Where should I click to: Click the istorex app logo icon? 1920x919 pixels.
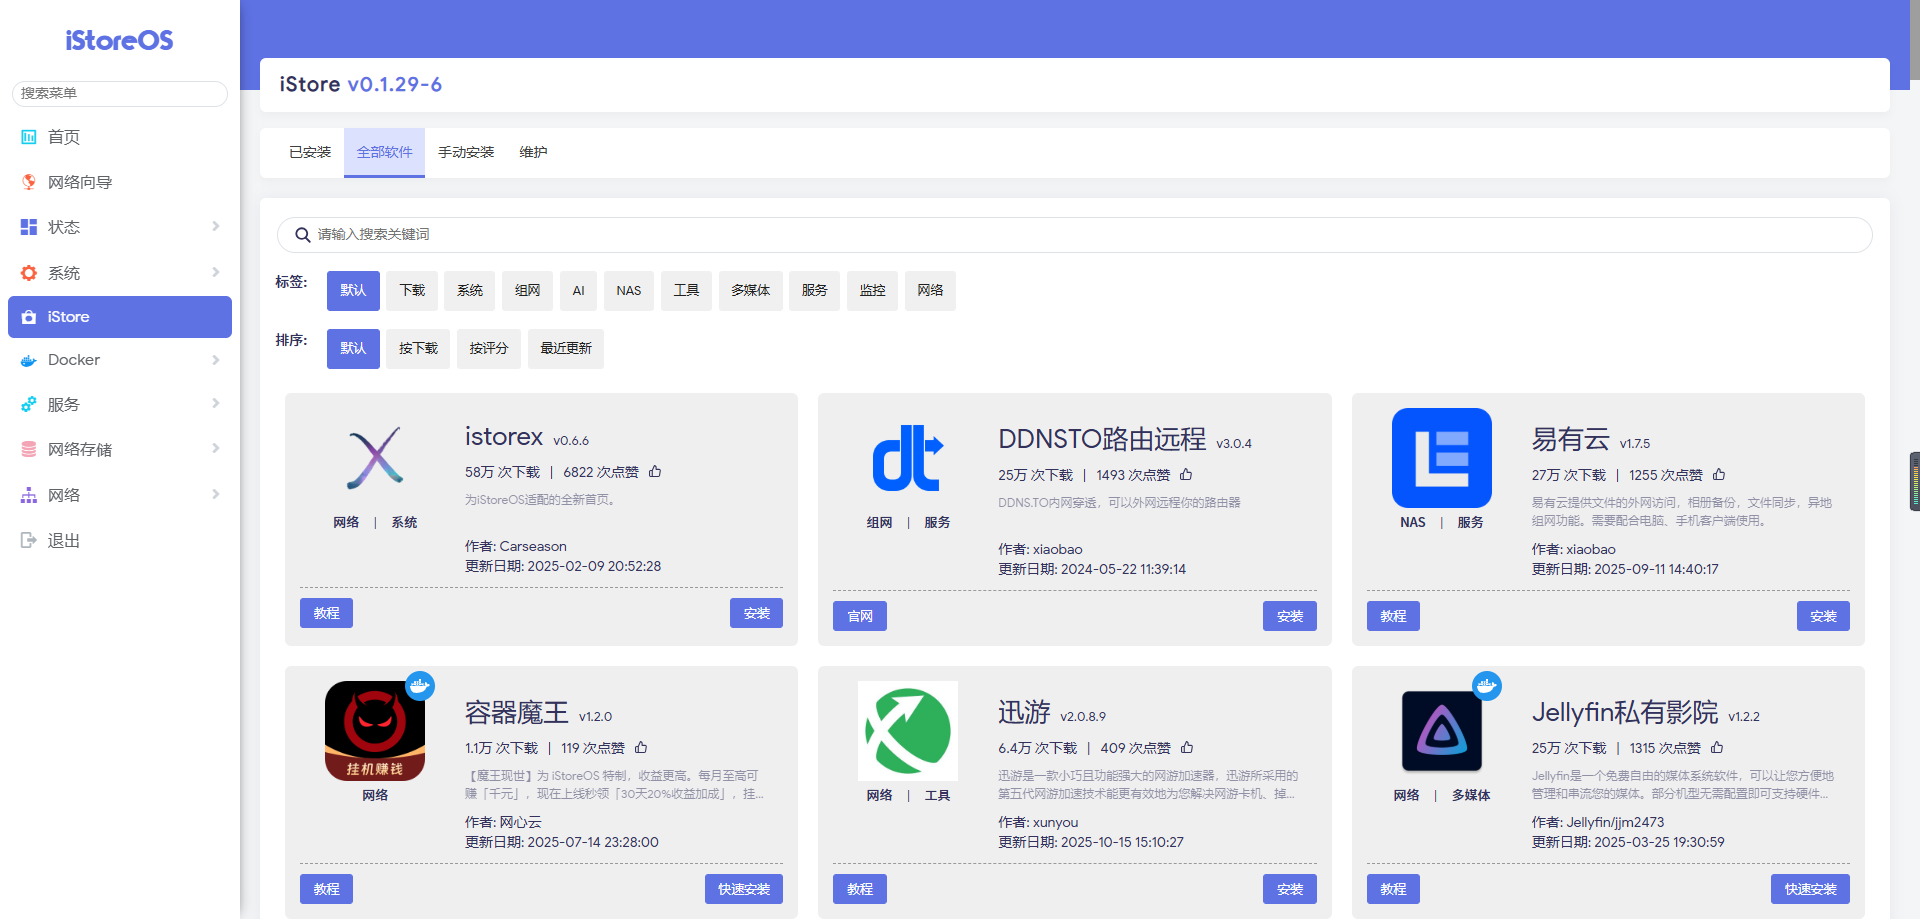pos(375,458)
